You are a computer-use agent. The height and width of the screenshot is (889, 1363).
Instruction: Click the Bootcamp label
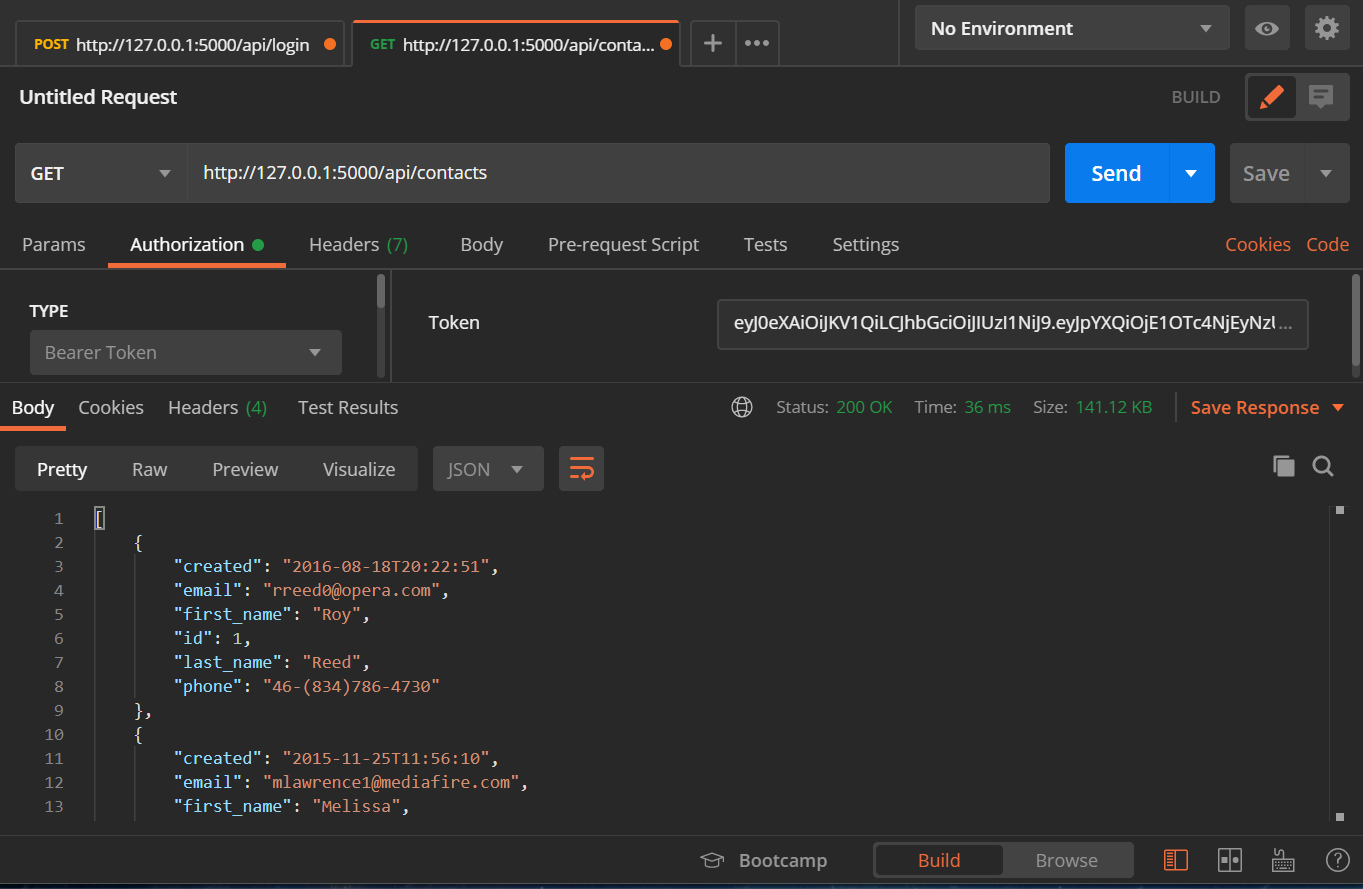pos(783,860)
